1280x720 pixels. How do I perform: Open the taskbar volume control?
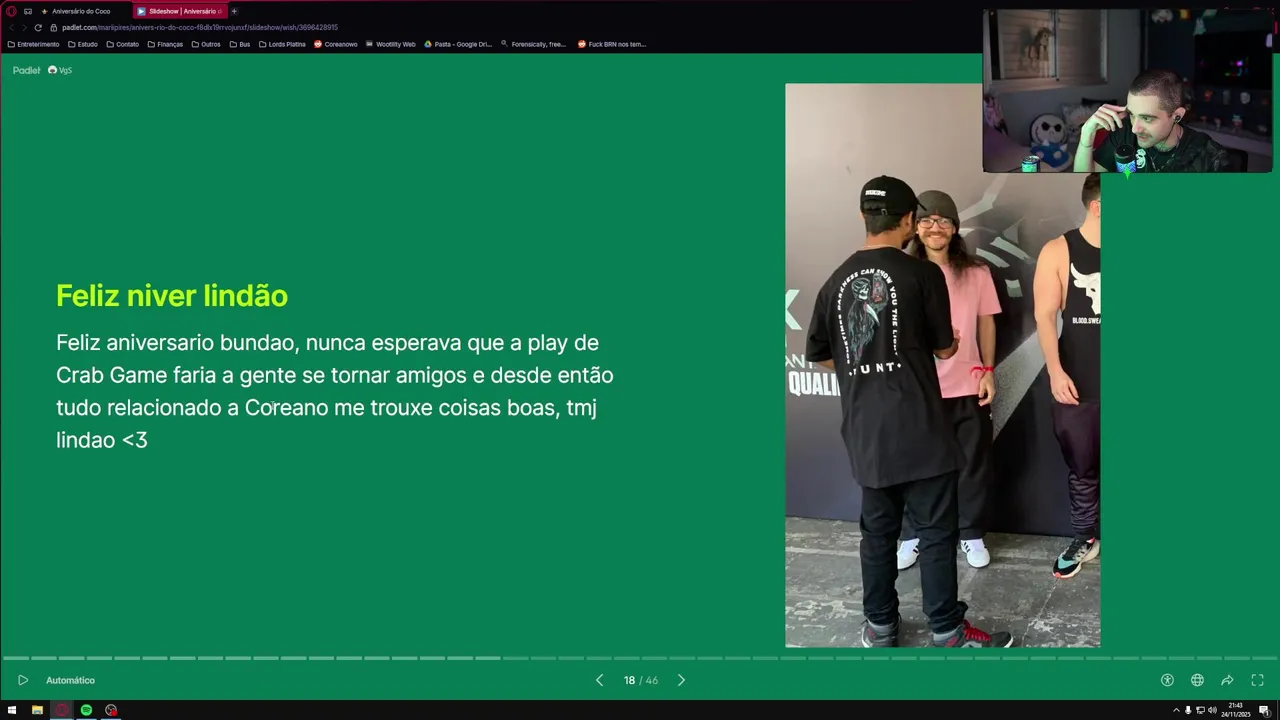click(x=1212, y=710)
